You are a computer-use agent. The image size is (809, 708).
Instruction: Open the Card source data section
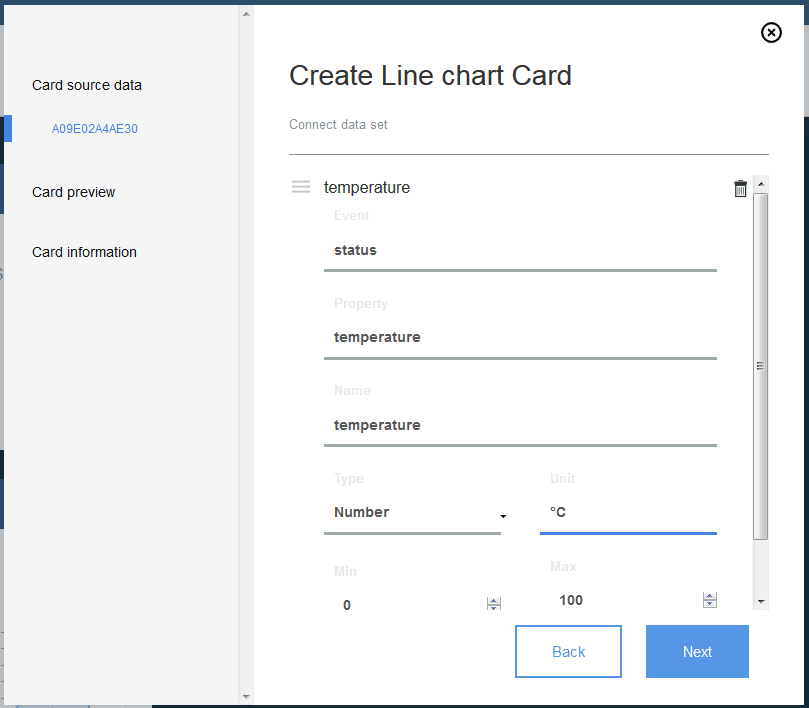(x=86, y=85)
